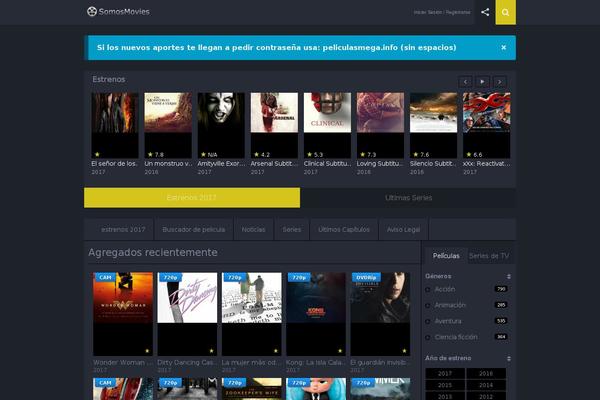Tick the Aventura genre checkbox
Screen dimensions: 600x400
pyautogui.click(x=428, y=322)
